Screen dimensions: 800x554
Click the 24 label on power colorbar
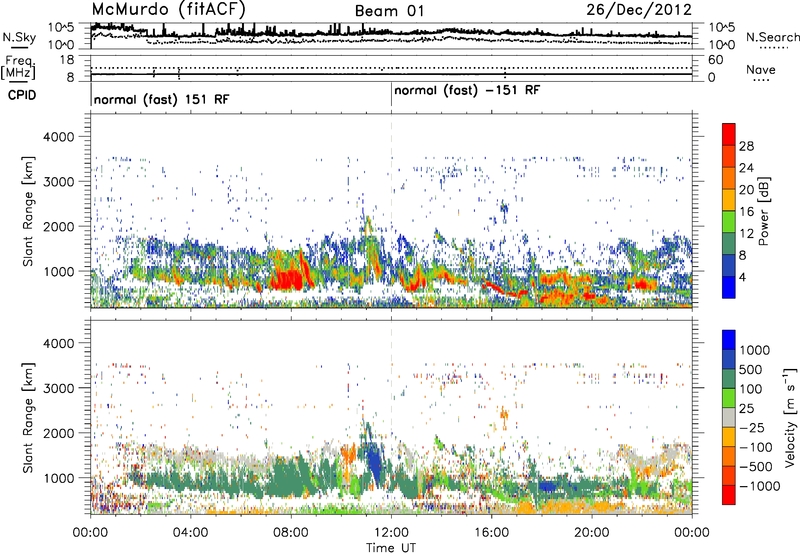746,168
